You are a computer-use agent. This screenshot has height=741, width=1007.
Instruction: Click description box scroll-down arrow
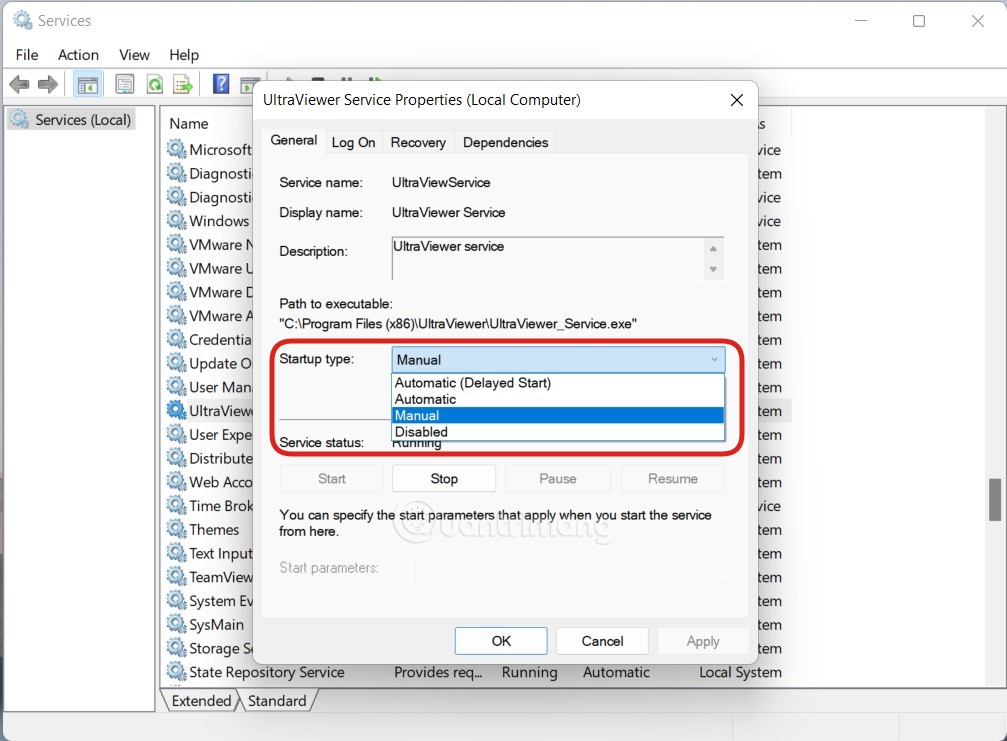click(713, 270)
